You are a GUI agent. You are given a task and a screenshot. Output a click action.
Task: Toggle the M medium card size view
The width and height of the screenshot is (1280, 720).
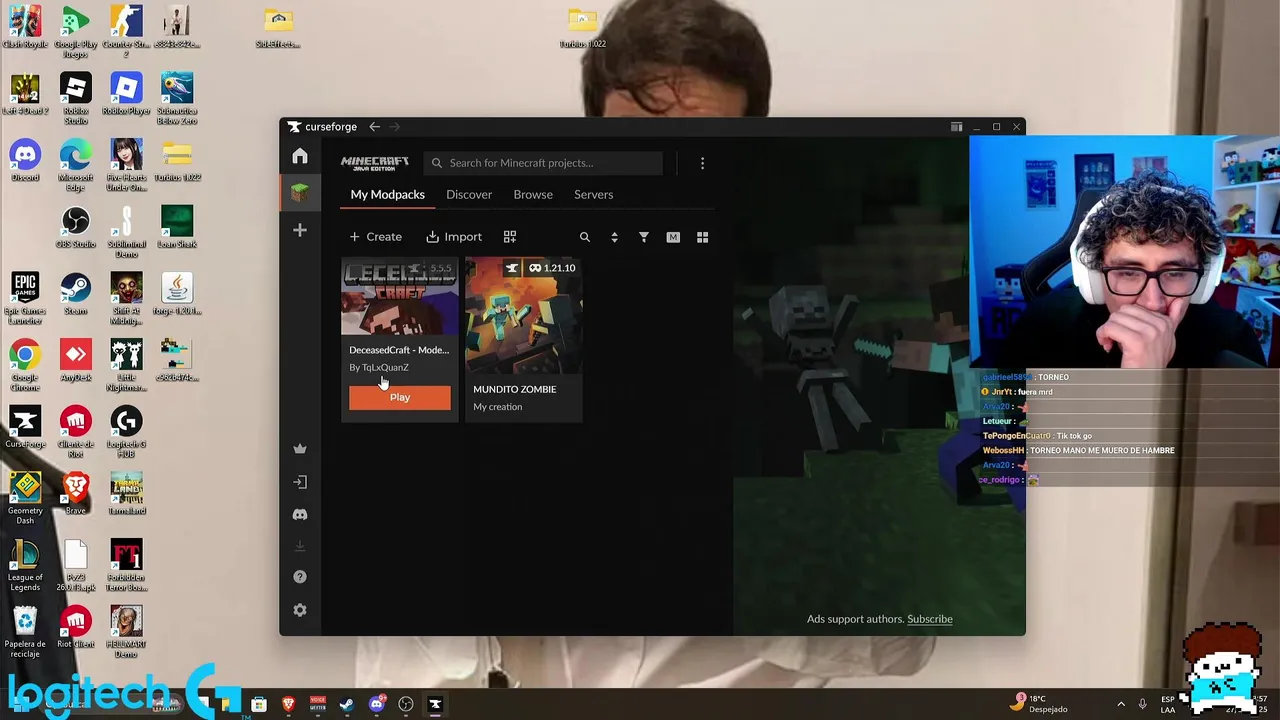pyautogui.click(x=673, y=237)
